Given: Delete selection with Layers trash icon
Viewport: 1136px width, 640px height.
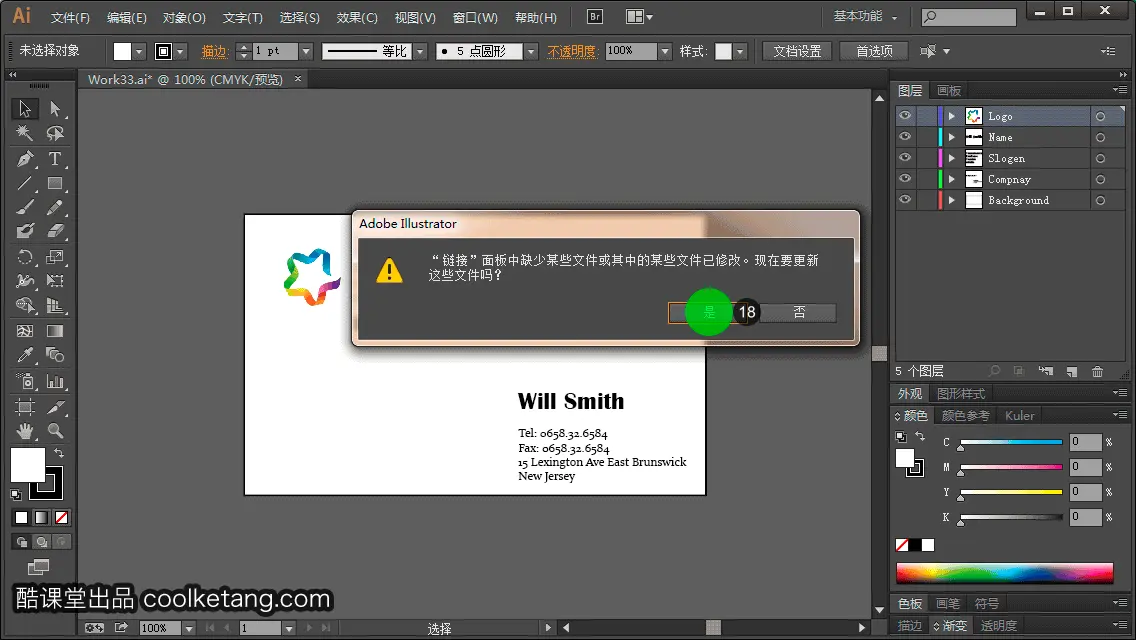Looking at the screenshot, I should [1098, 371].
